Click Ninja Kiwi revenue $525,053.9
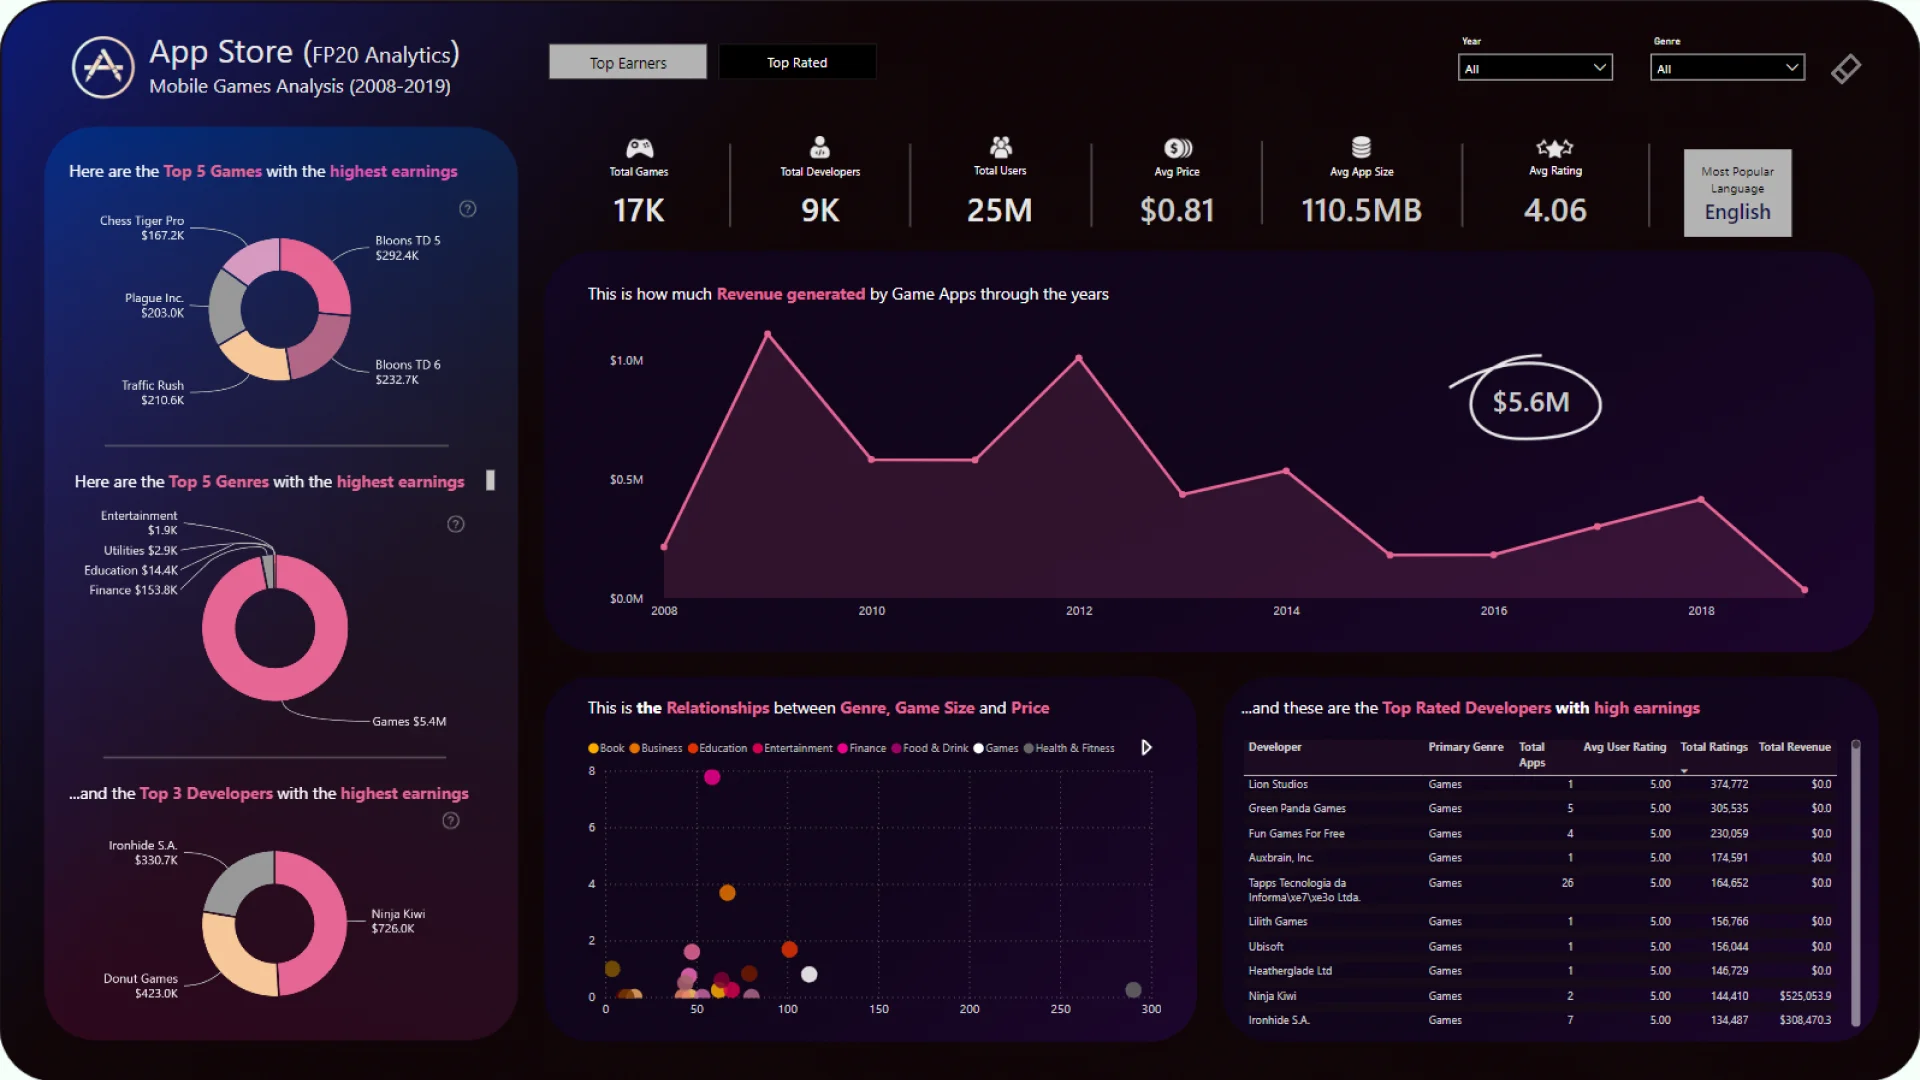The height and width of the screenshot is (1080, 1920). [1805, 996]
